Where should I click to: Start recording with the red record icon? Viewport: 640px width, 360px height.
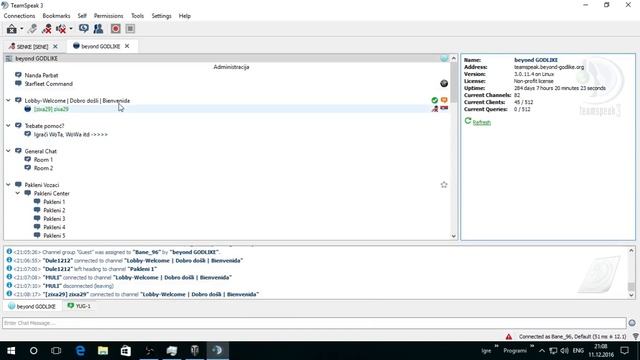(x=116, y=29)
